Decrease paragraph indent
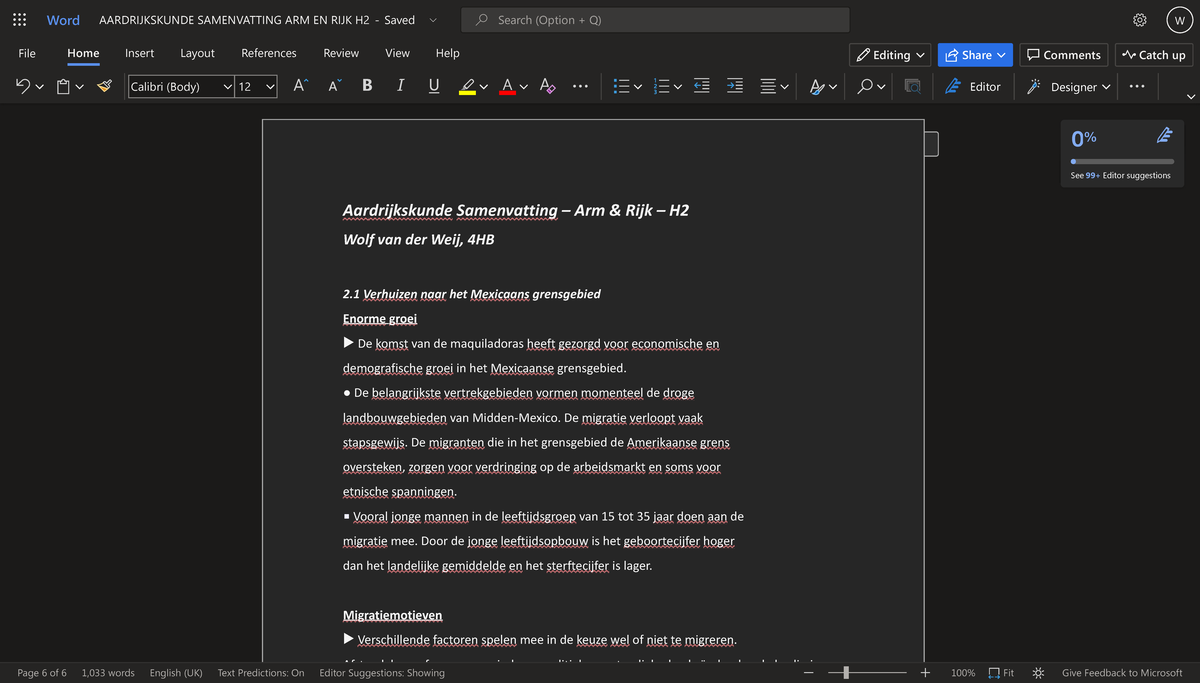1200x683 pixels. pyautogui.click(x=702, y=87)
